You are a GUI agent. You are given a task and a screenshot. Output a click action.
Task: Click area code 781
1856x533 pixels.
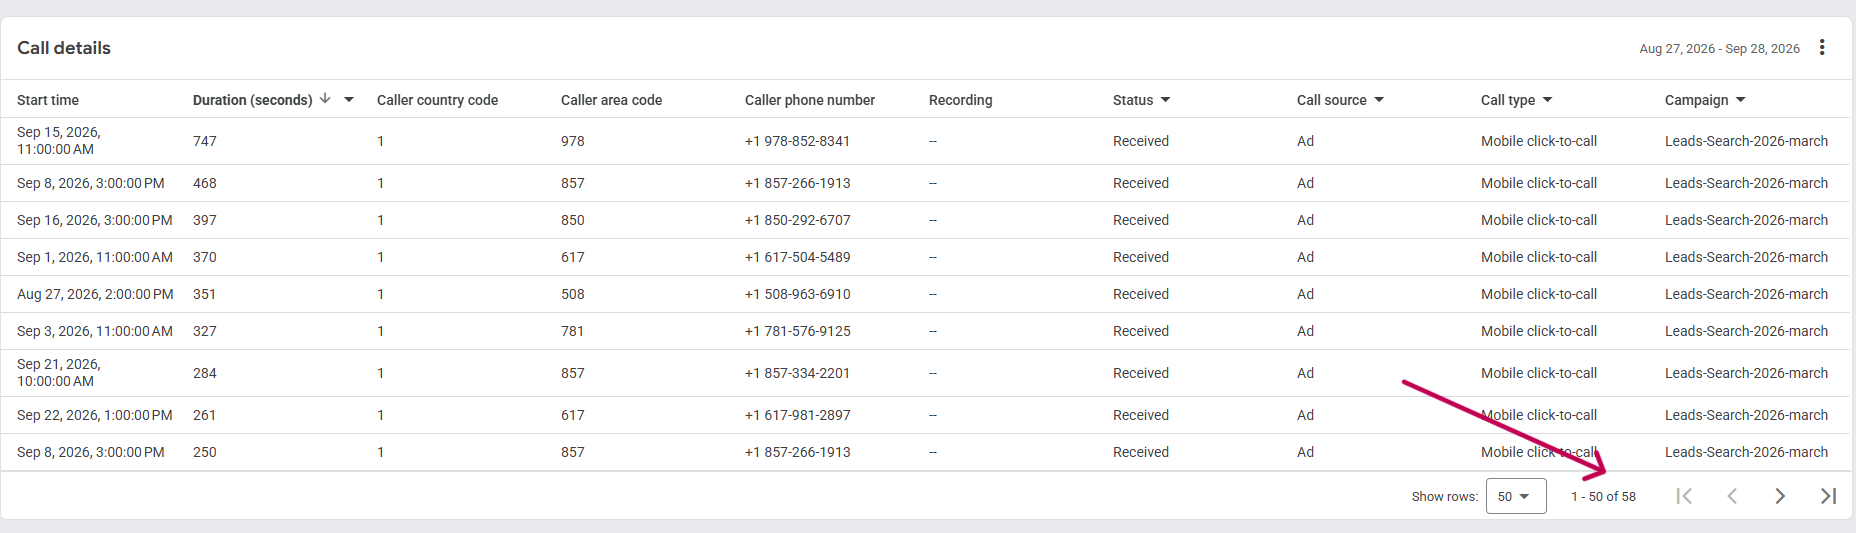click(x=573, y=331)
